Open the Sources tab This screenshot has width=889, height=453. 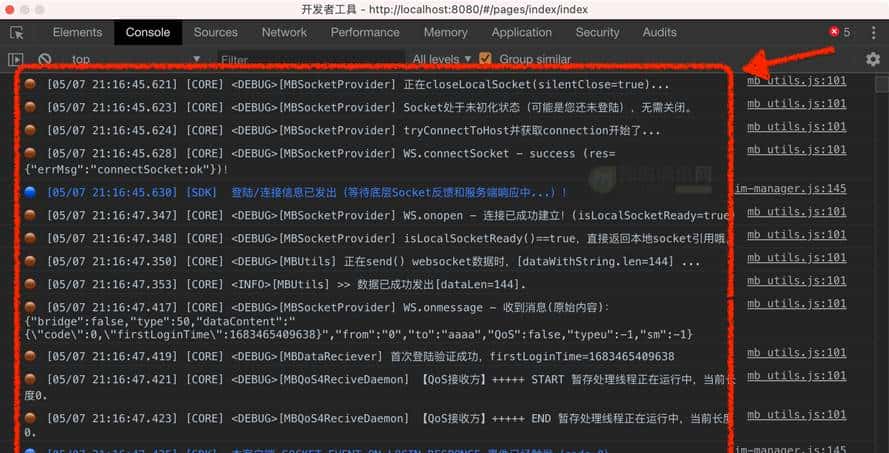[215, 32]
